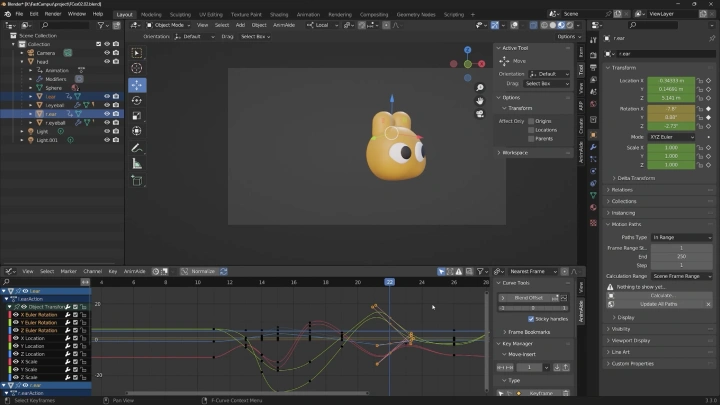The width and height of the screenshot is (720, 405).
Task: Toggle visibility of Light.001 in outliner
Action: (107, 140)
